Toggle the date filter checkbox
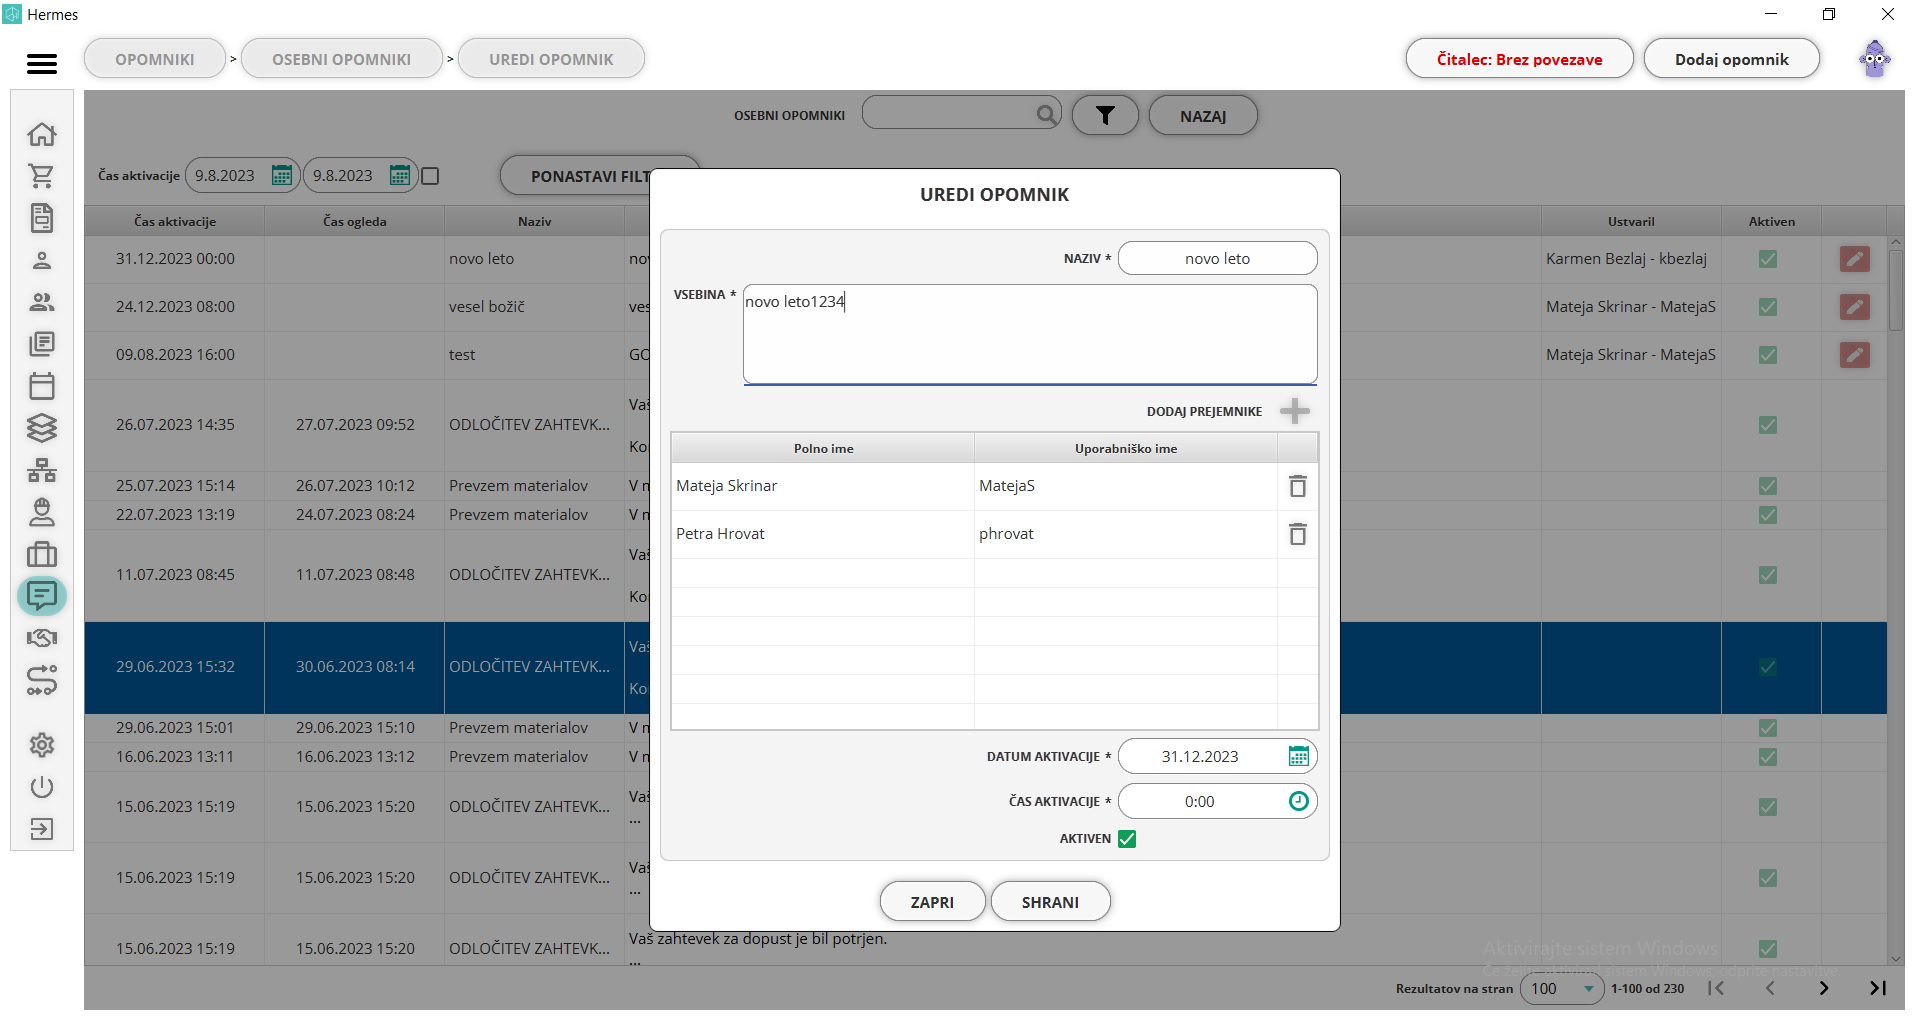 [431, 176]
